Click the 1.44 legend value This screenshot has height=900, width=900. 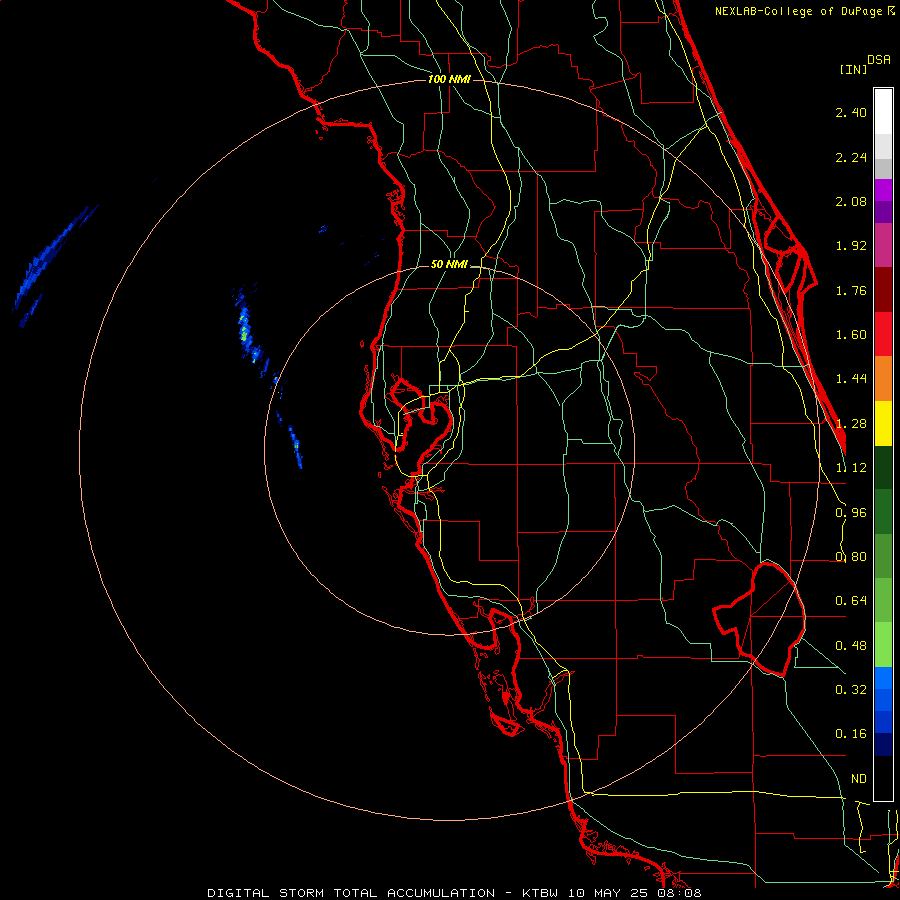point(851,379)
